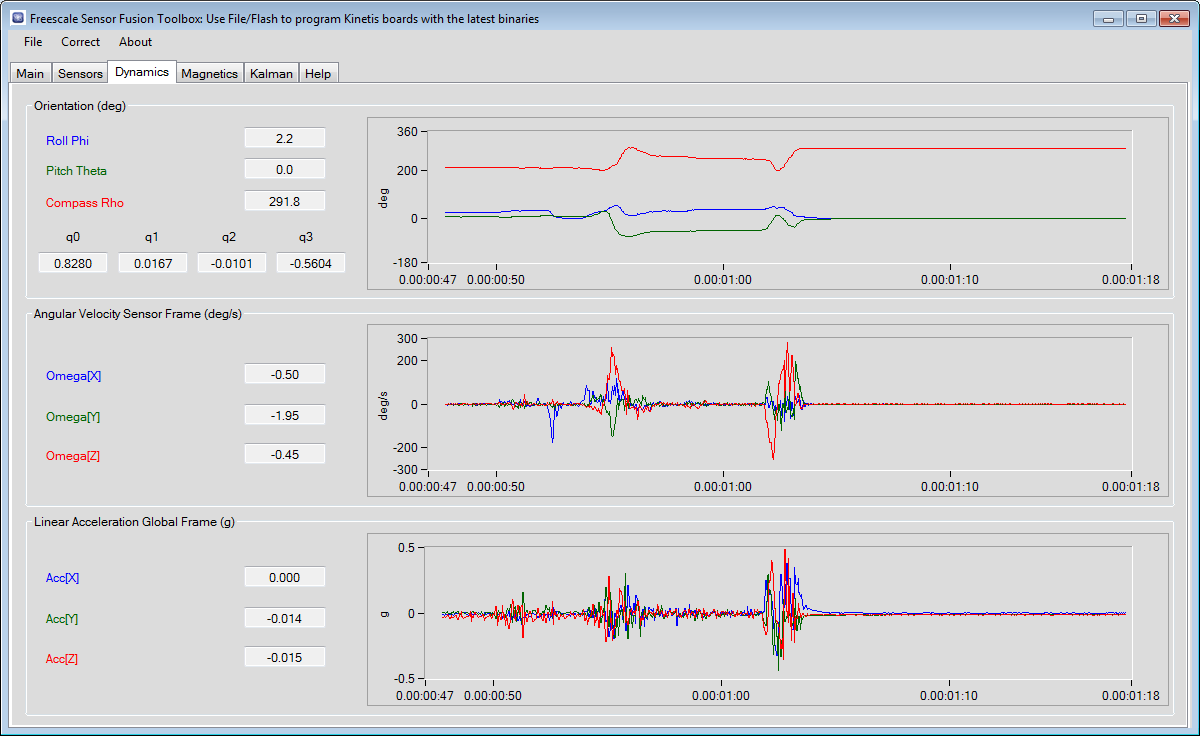Select the Magnetics tab

pos(210,74)
